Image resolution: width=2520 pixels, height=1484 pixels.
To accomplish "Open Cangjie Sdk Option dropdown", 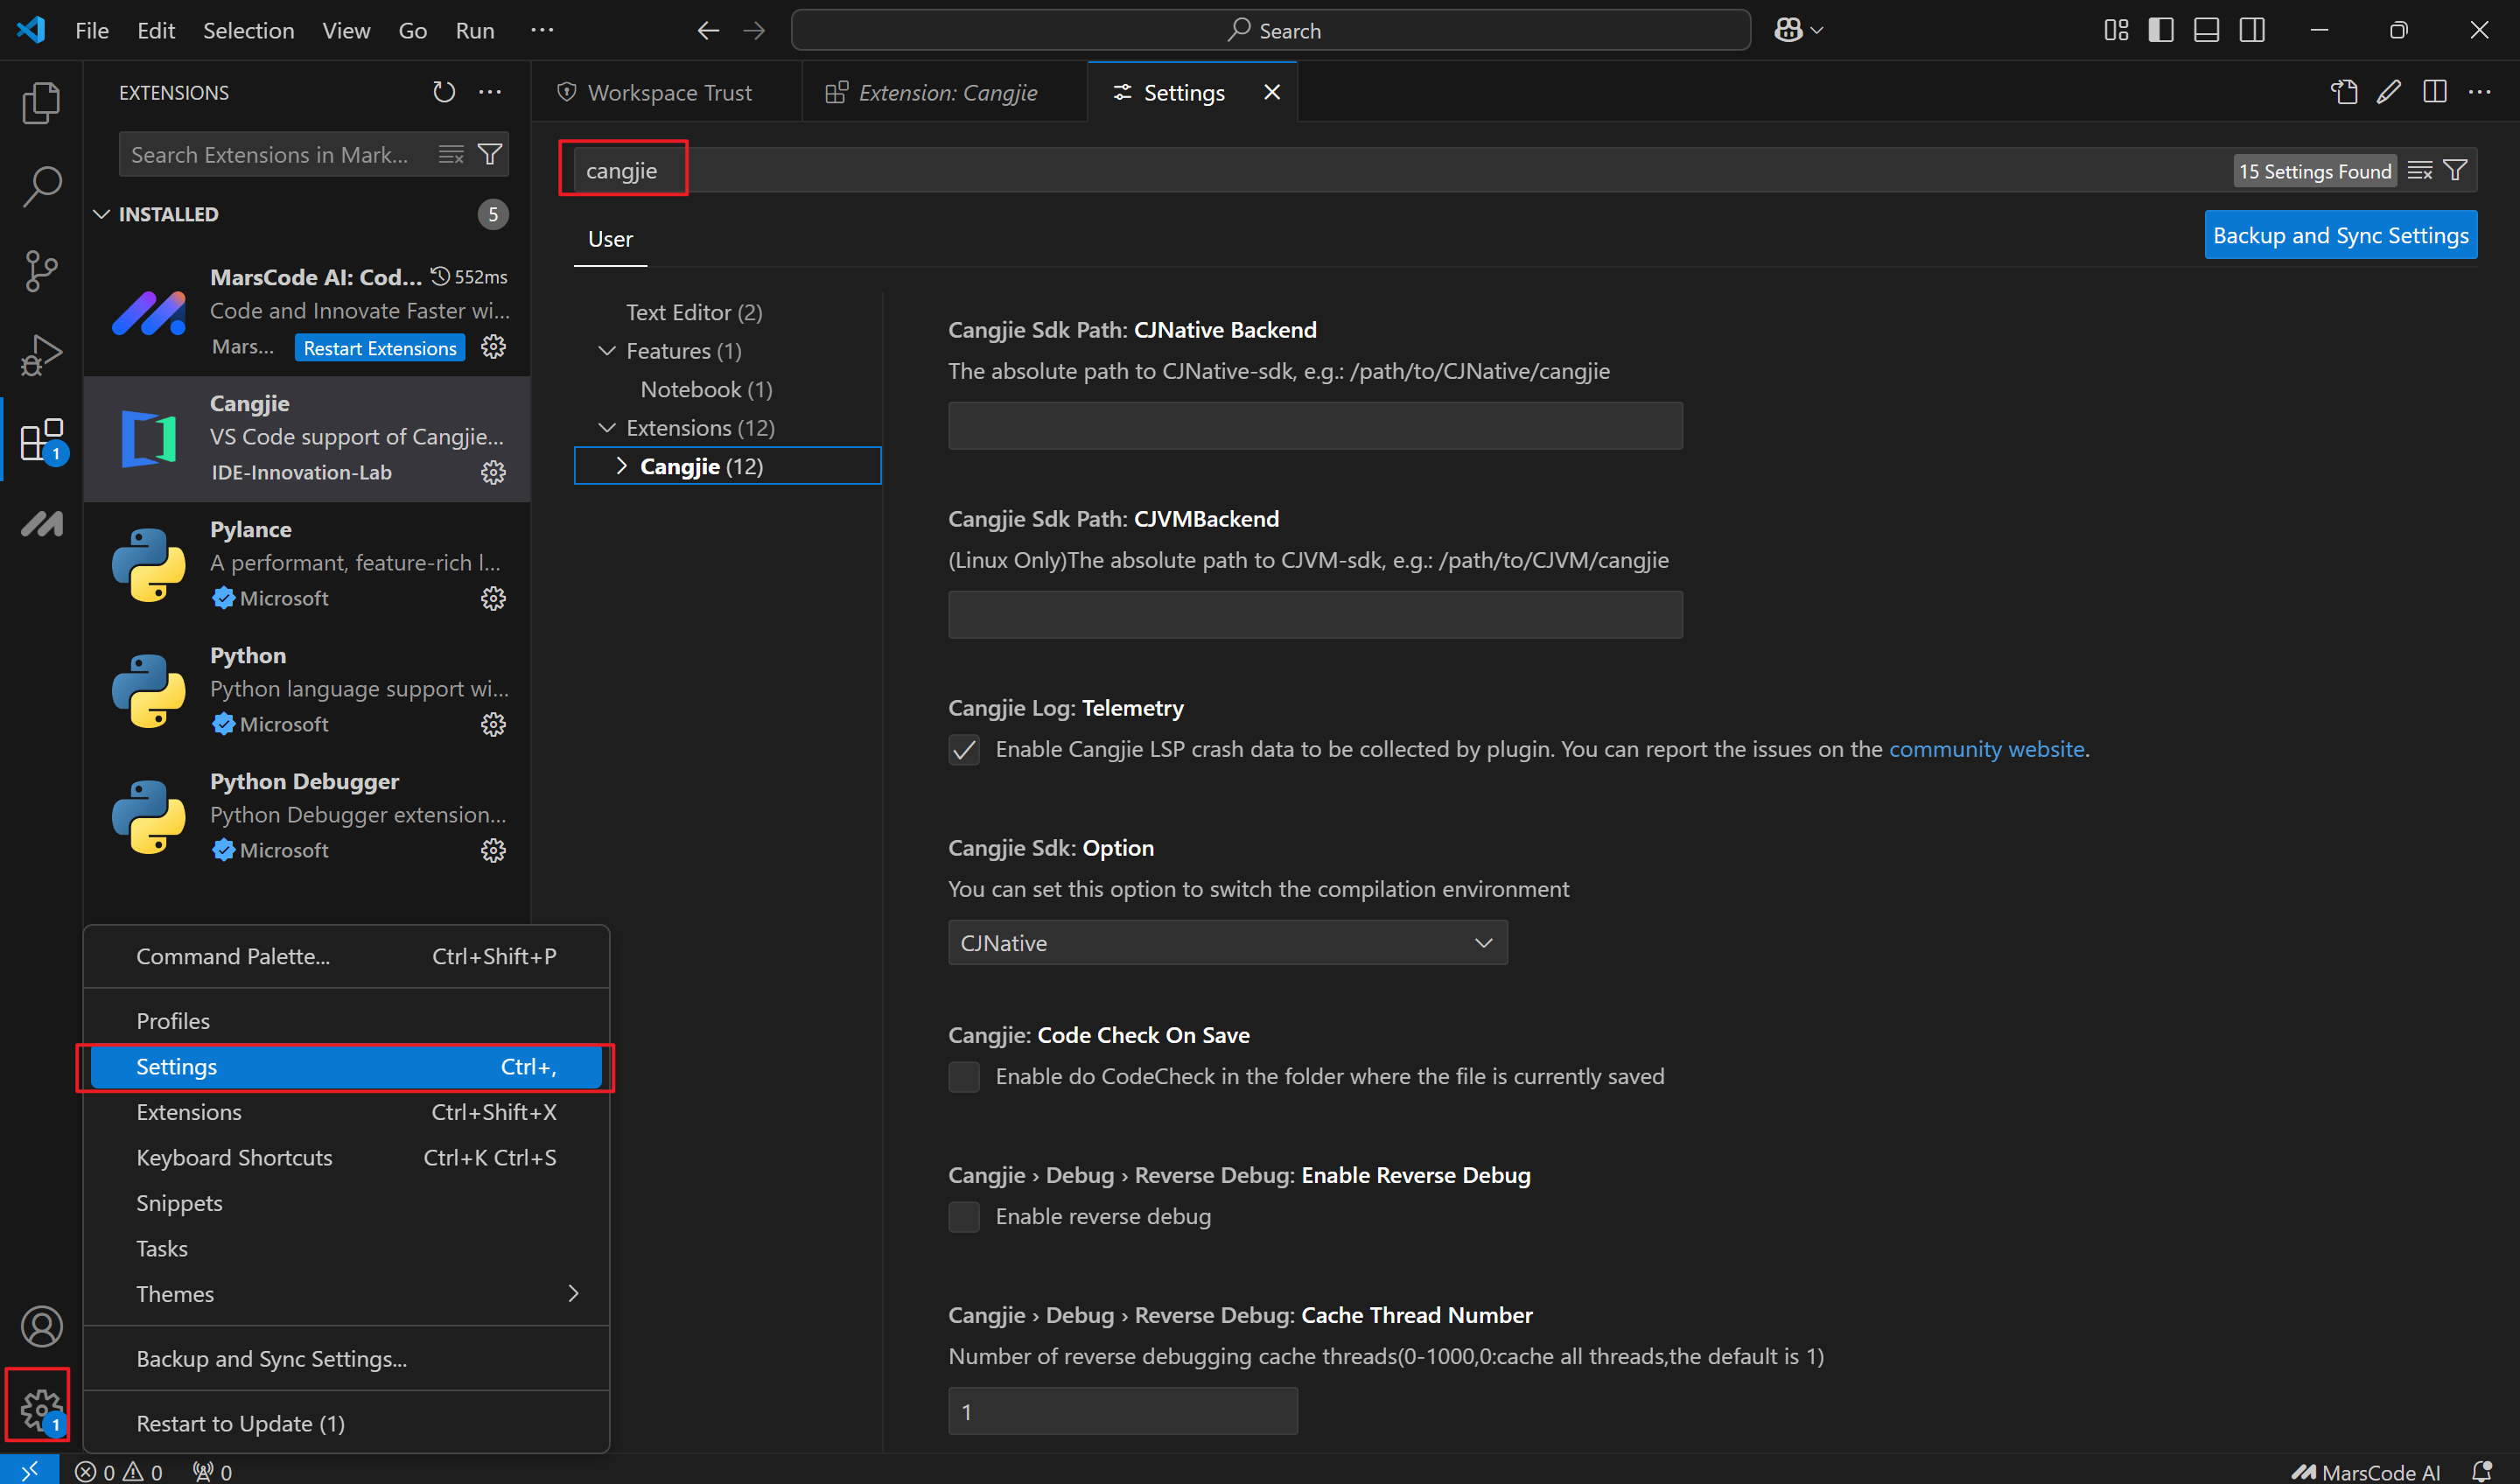I will pyautogui.click(x=1227, y=942).
